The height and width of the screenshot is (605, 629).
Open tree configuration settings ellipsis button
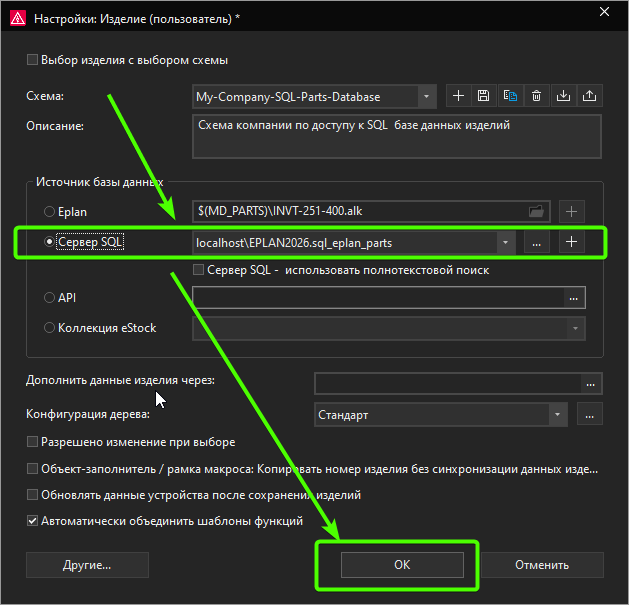click(590, 414)
